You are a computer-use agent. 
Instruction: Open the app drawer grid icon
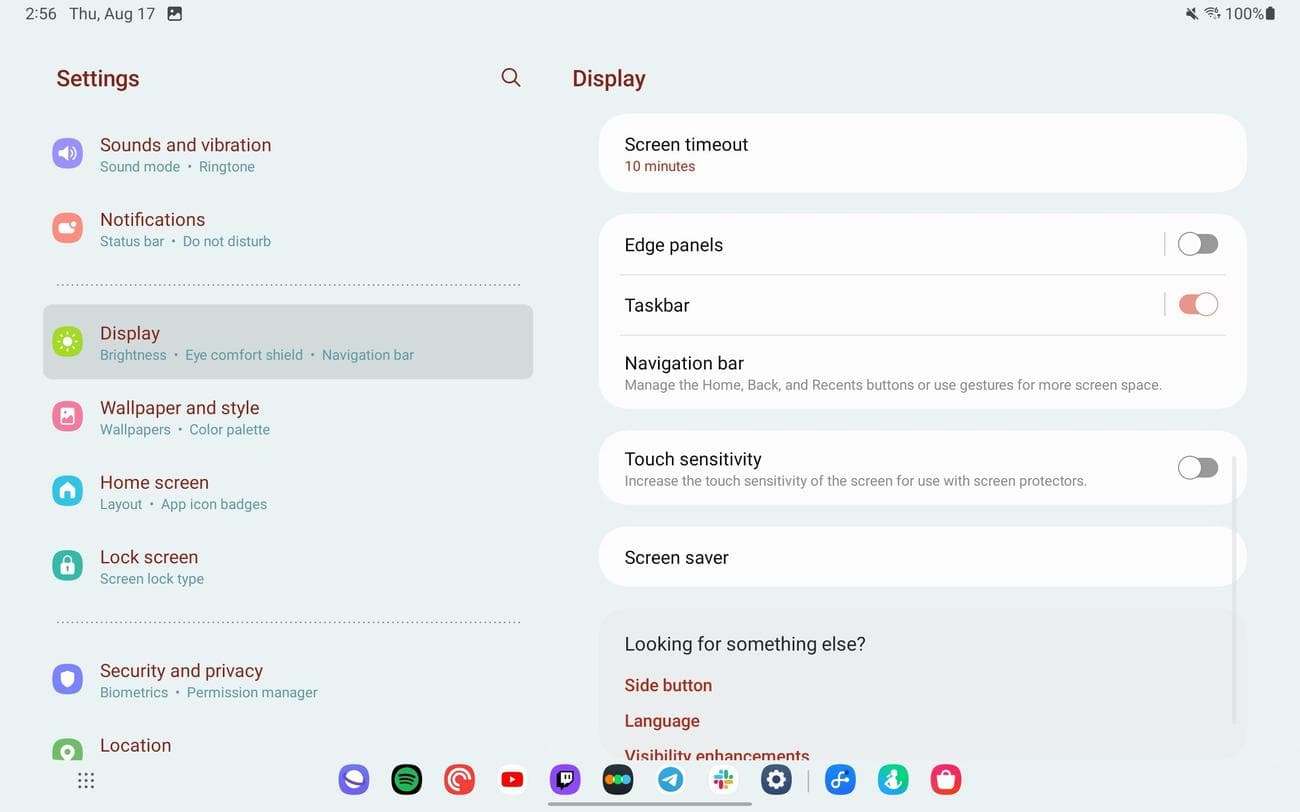tap(86, 780)
